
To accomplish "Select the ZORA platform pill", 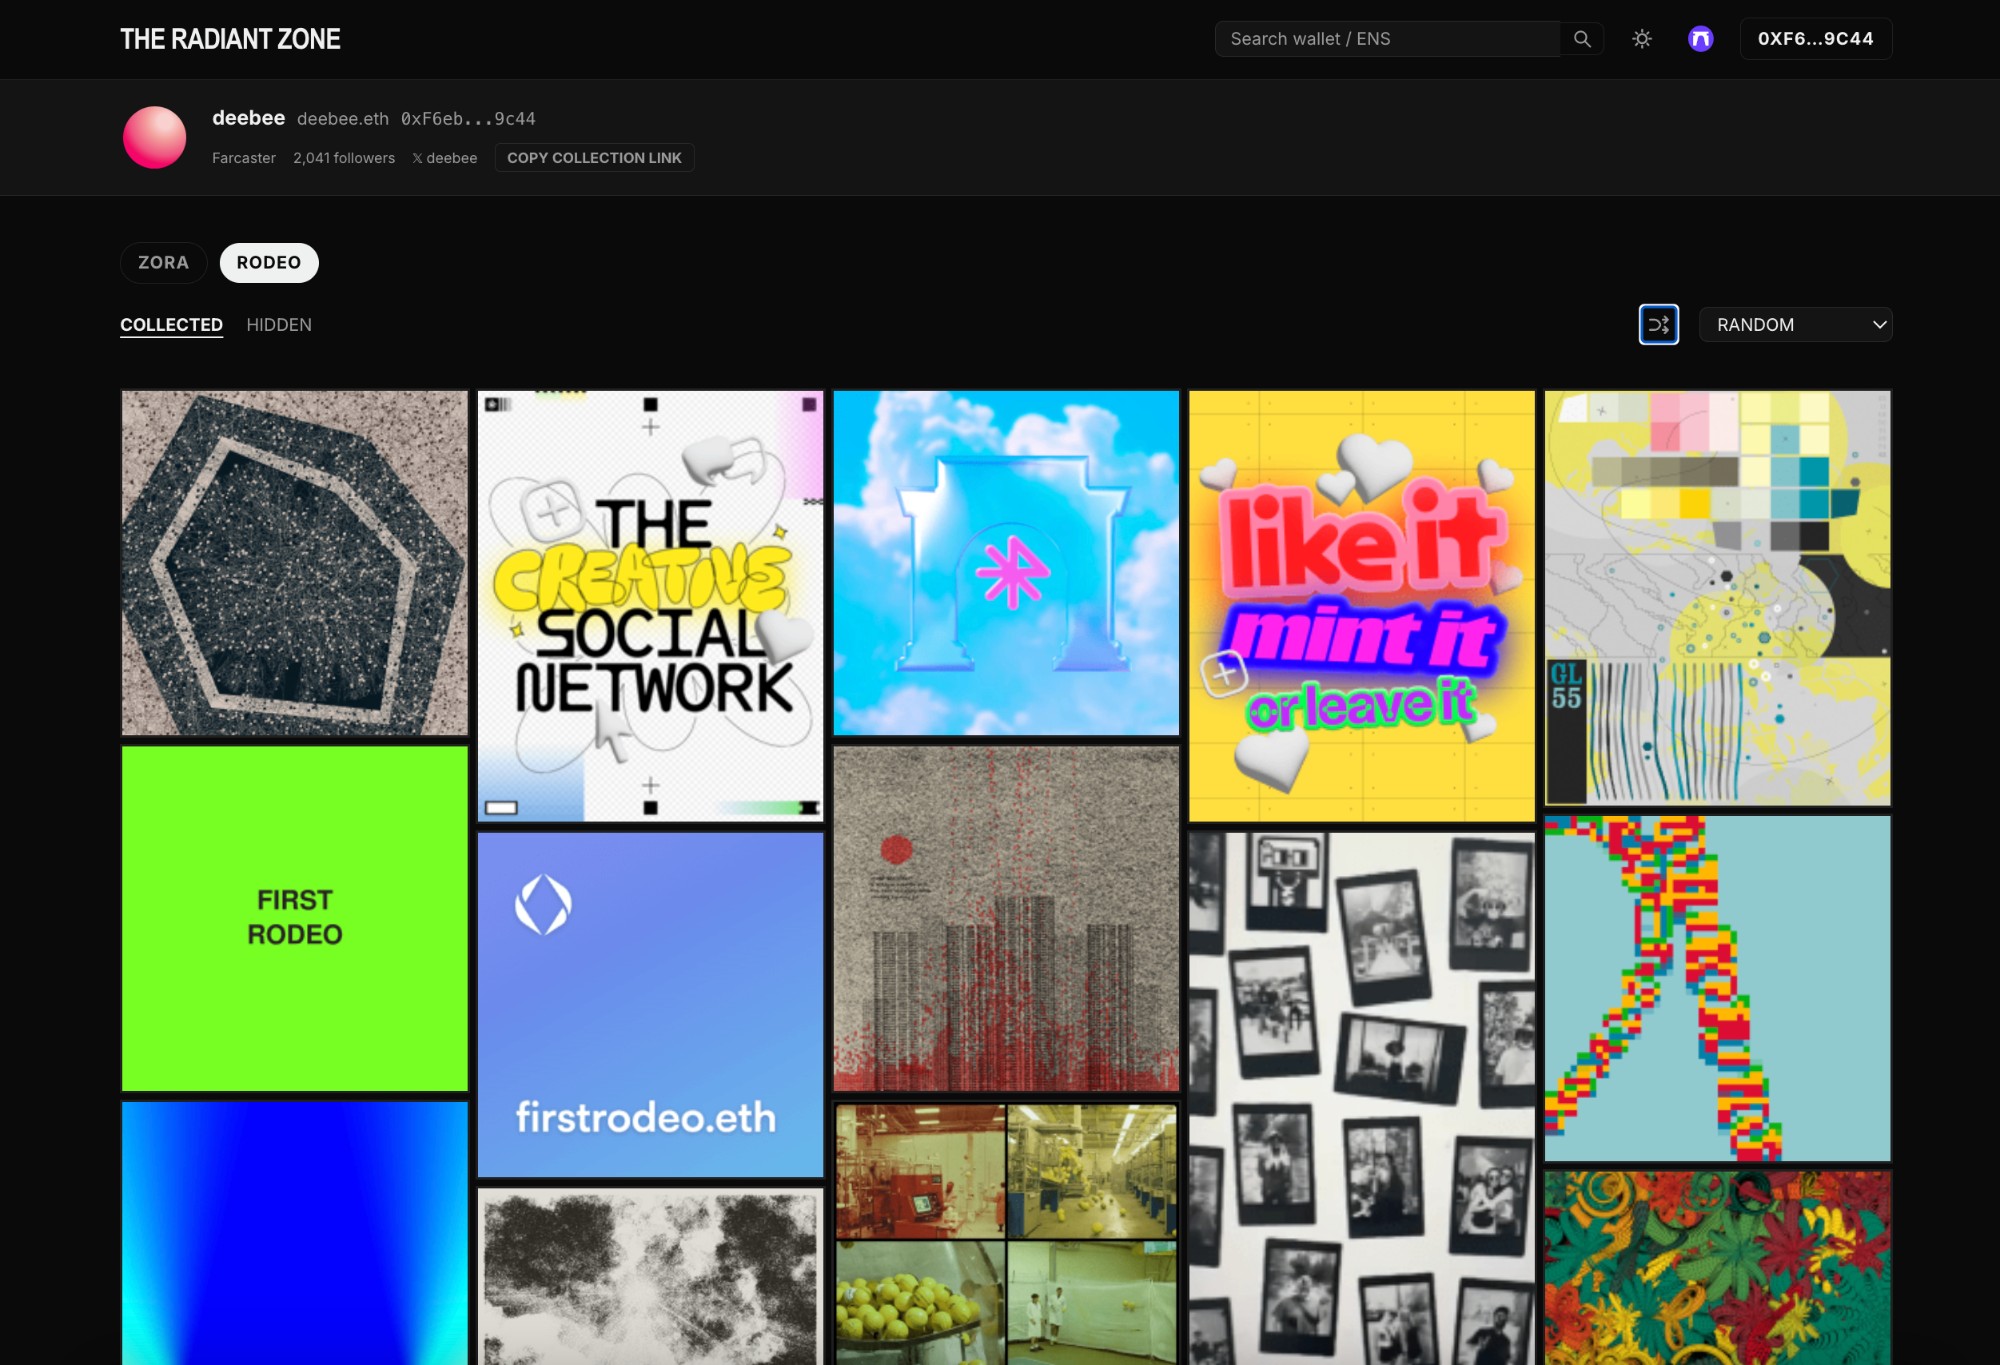I will tap(163, 263).
